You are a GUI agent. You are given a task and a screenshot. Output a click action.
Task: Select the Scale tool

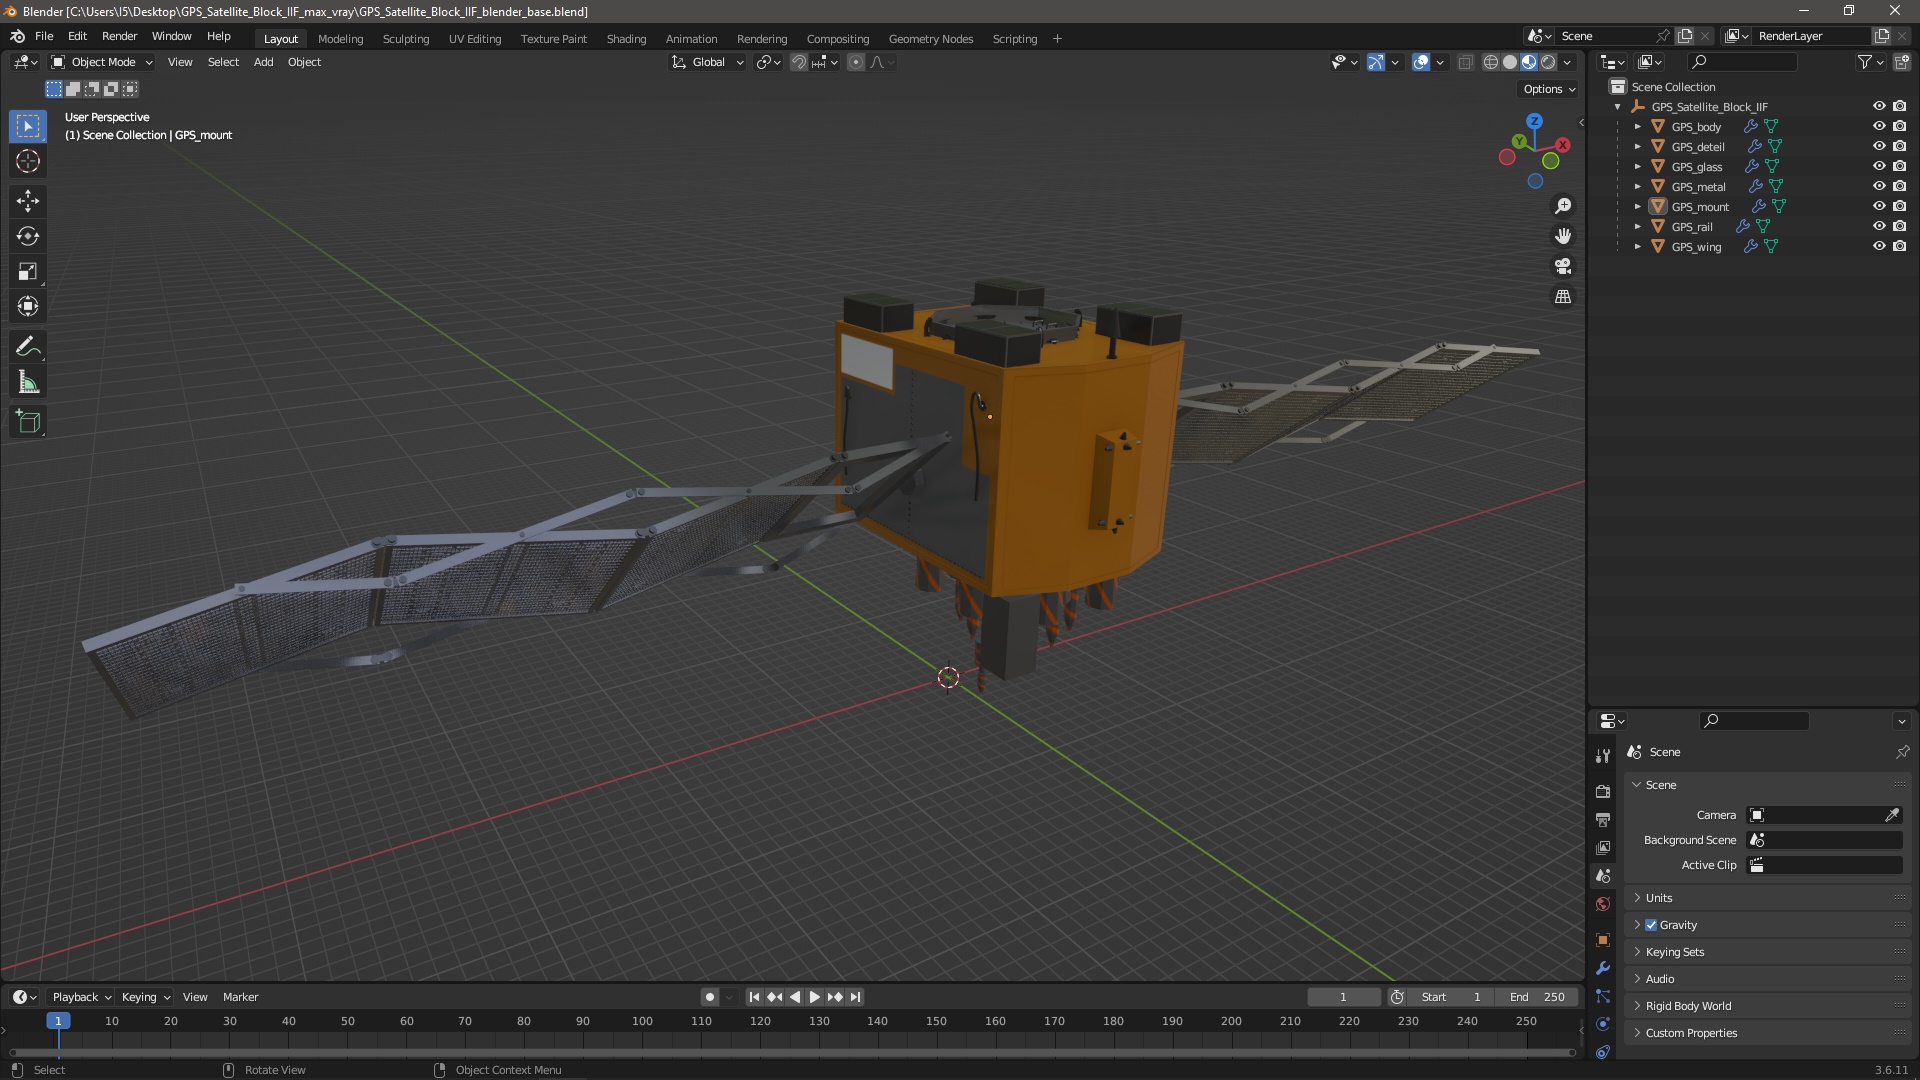28,271
